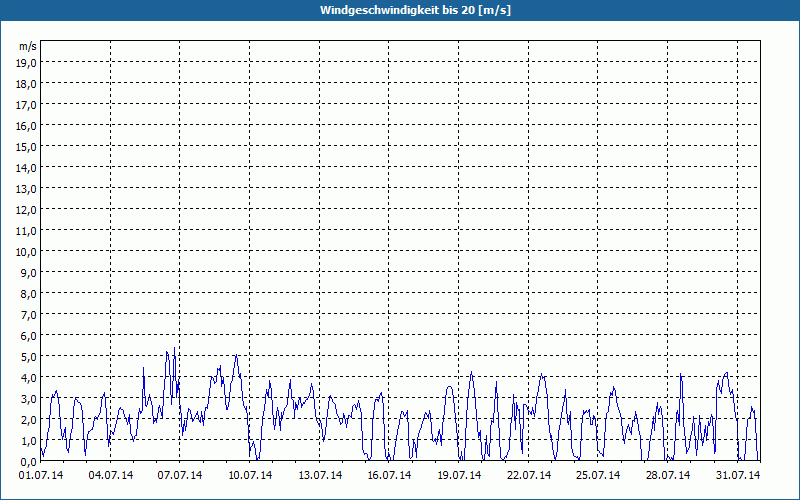Click the y-axis label '9,0'

30,272
